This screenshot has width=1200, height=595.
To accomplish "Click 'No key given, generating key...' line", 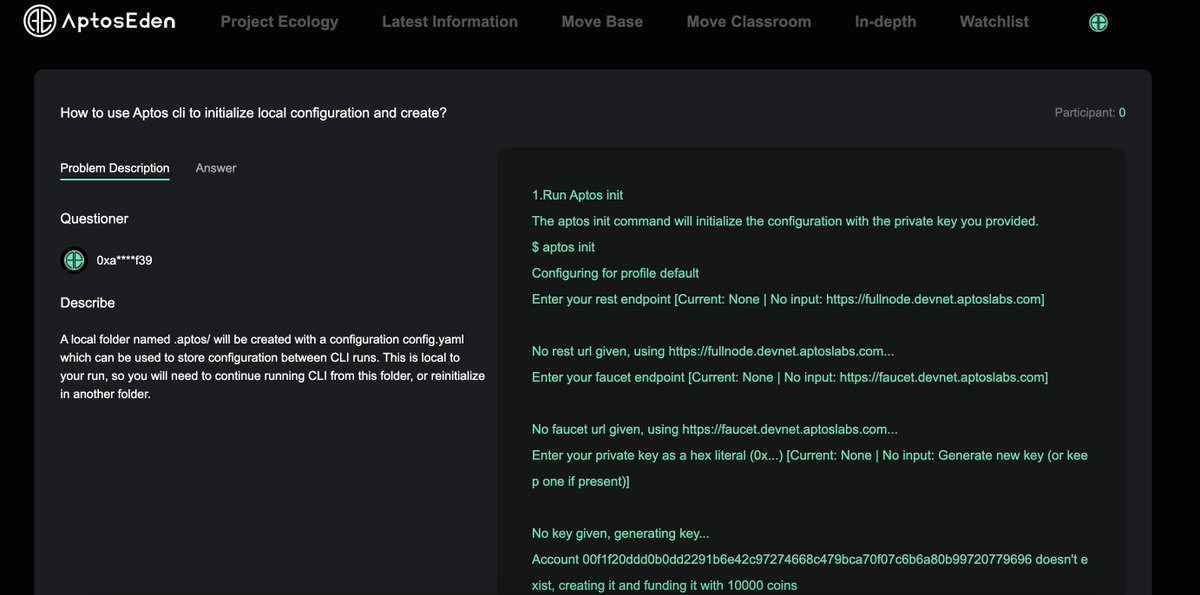I will click(621, 533).
